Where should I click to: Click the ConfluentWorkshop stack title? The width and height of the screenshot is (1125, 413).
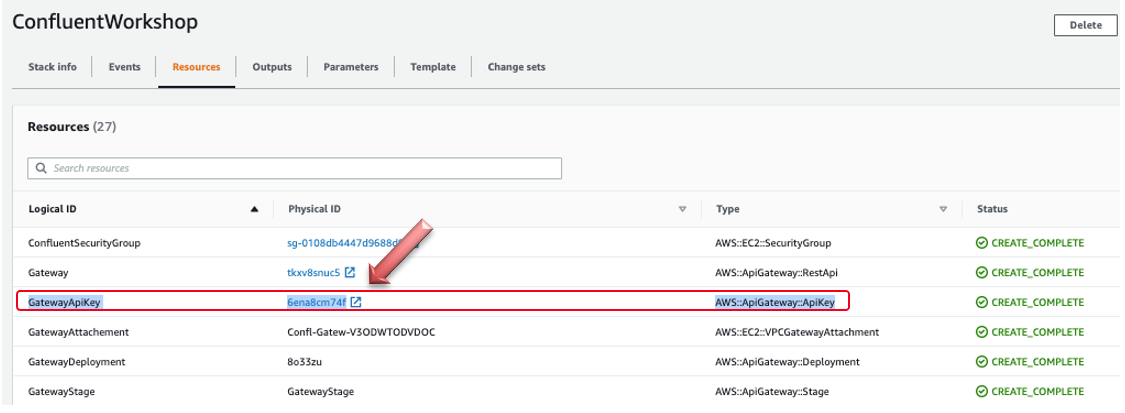(x=105, y=22)
